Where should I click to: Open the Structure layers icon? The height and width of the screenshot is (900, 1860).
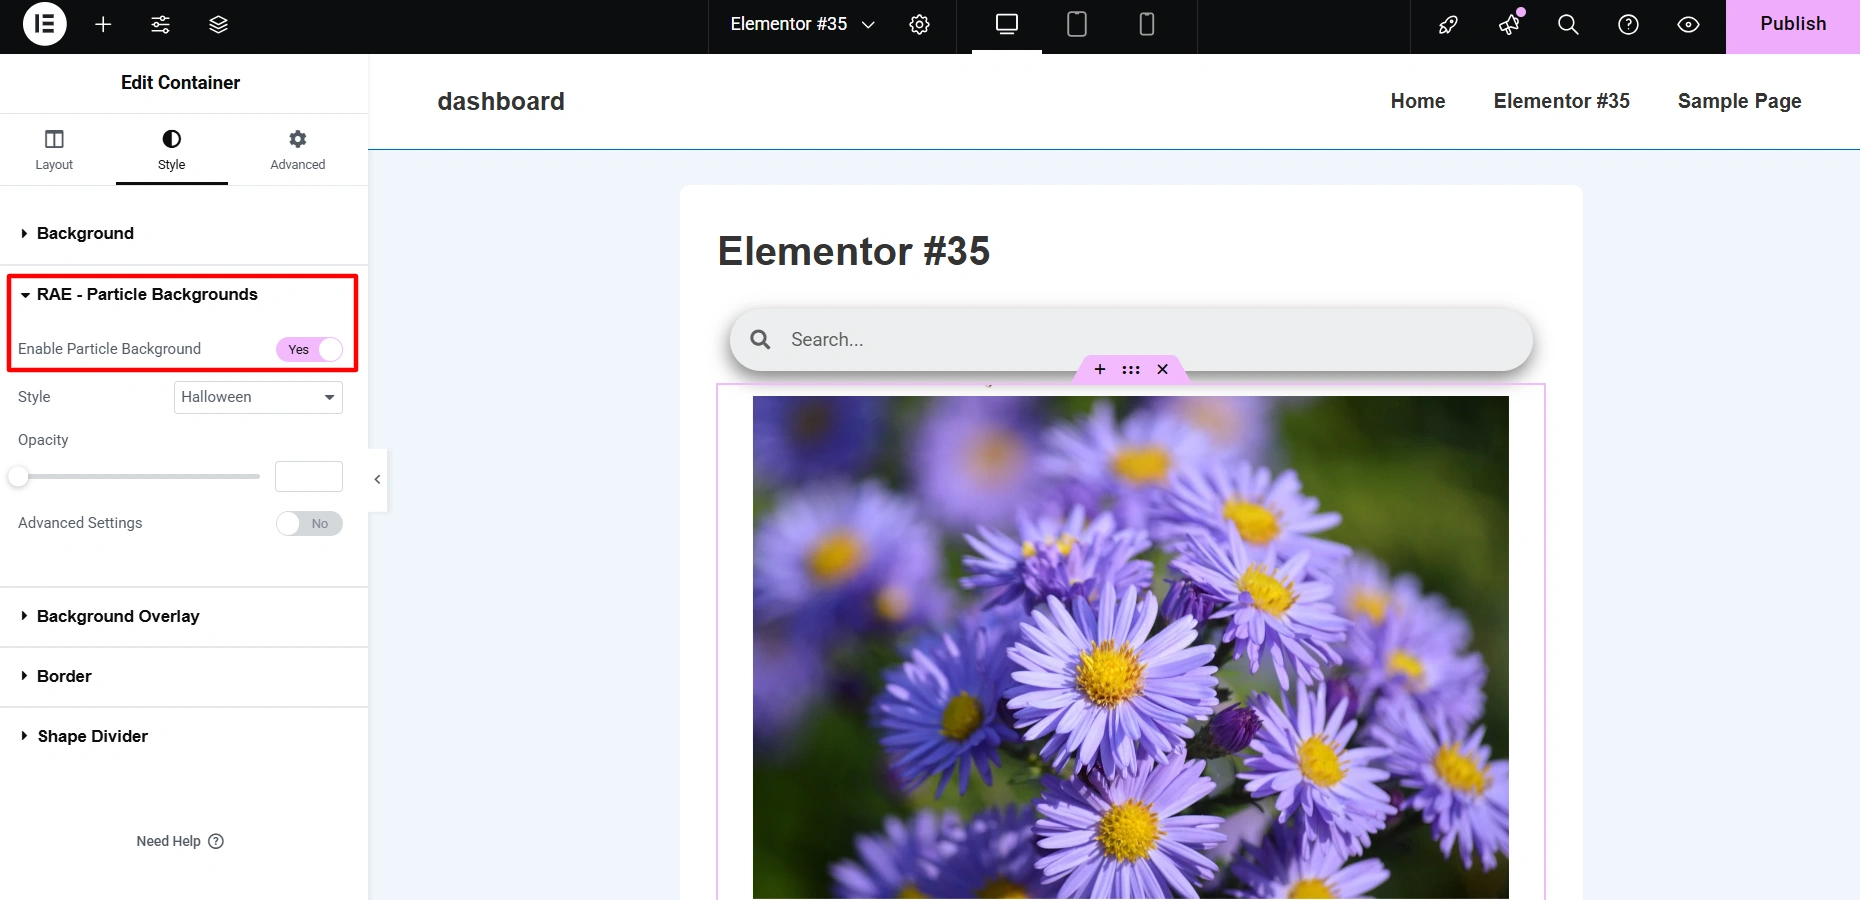(218, 24)
